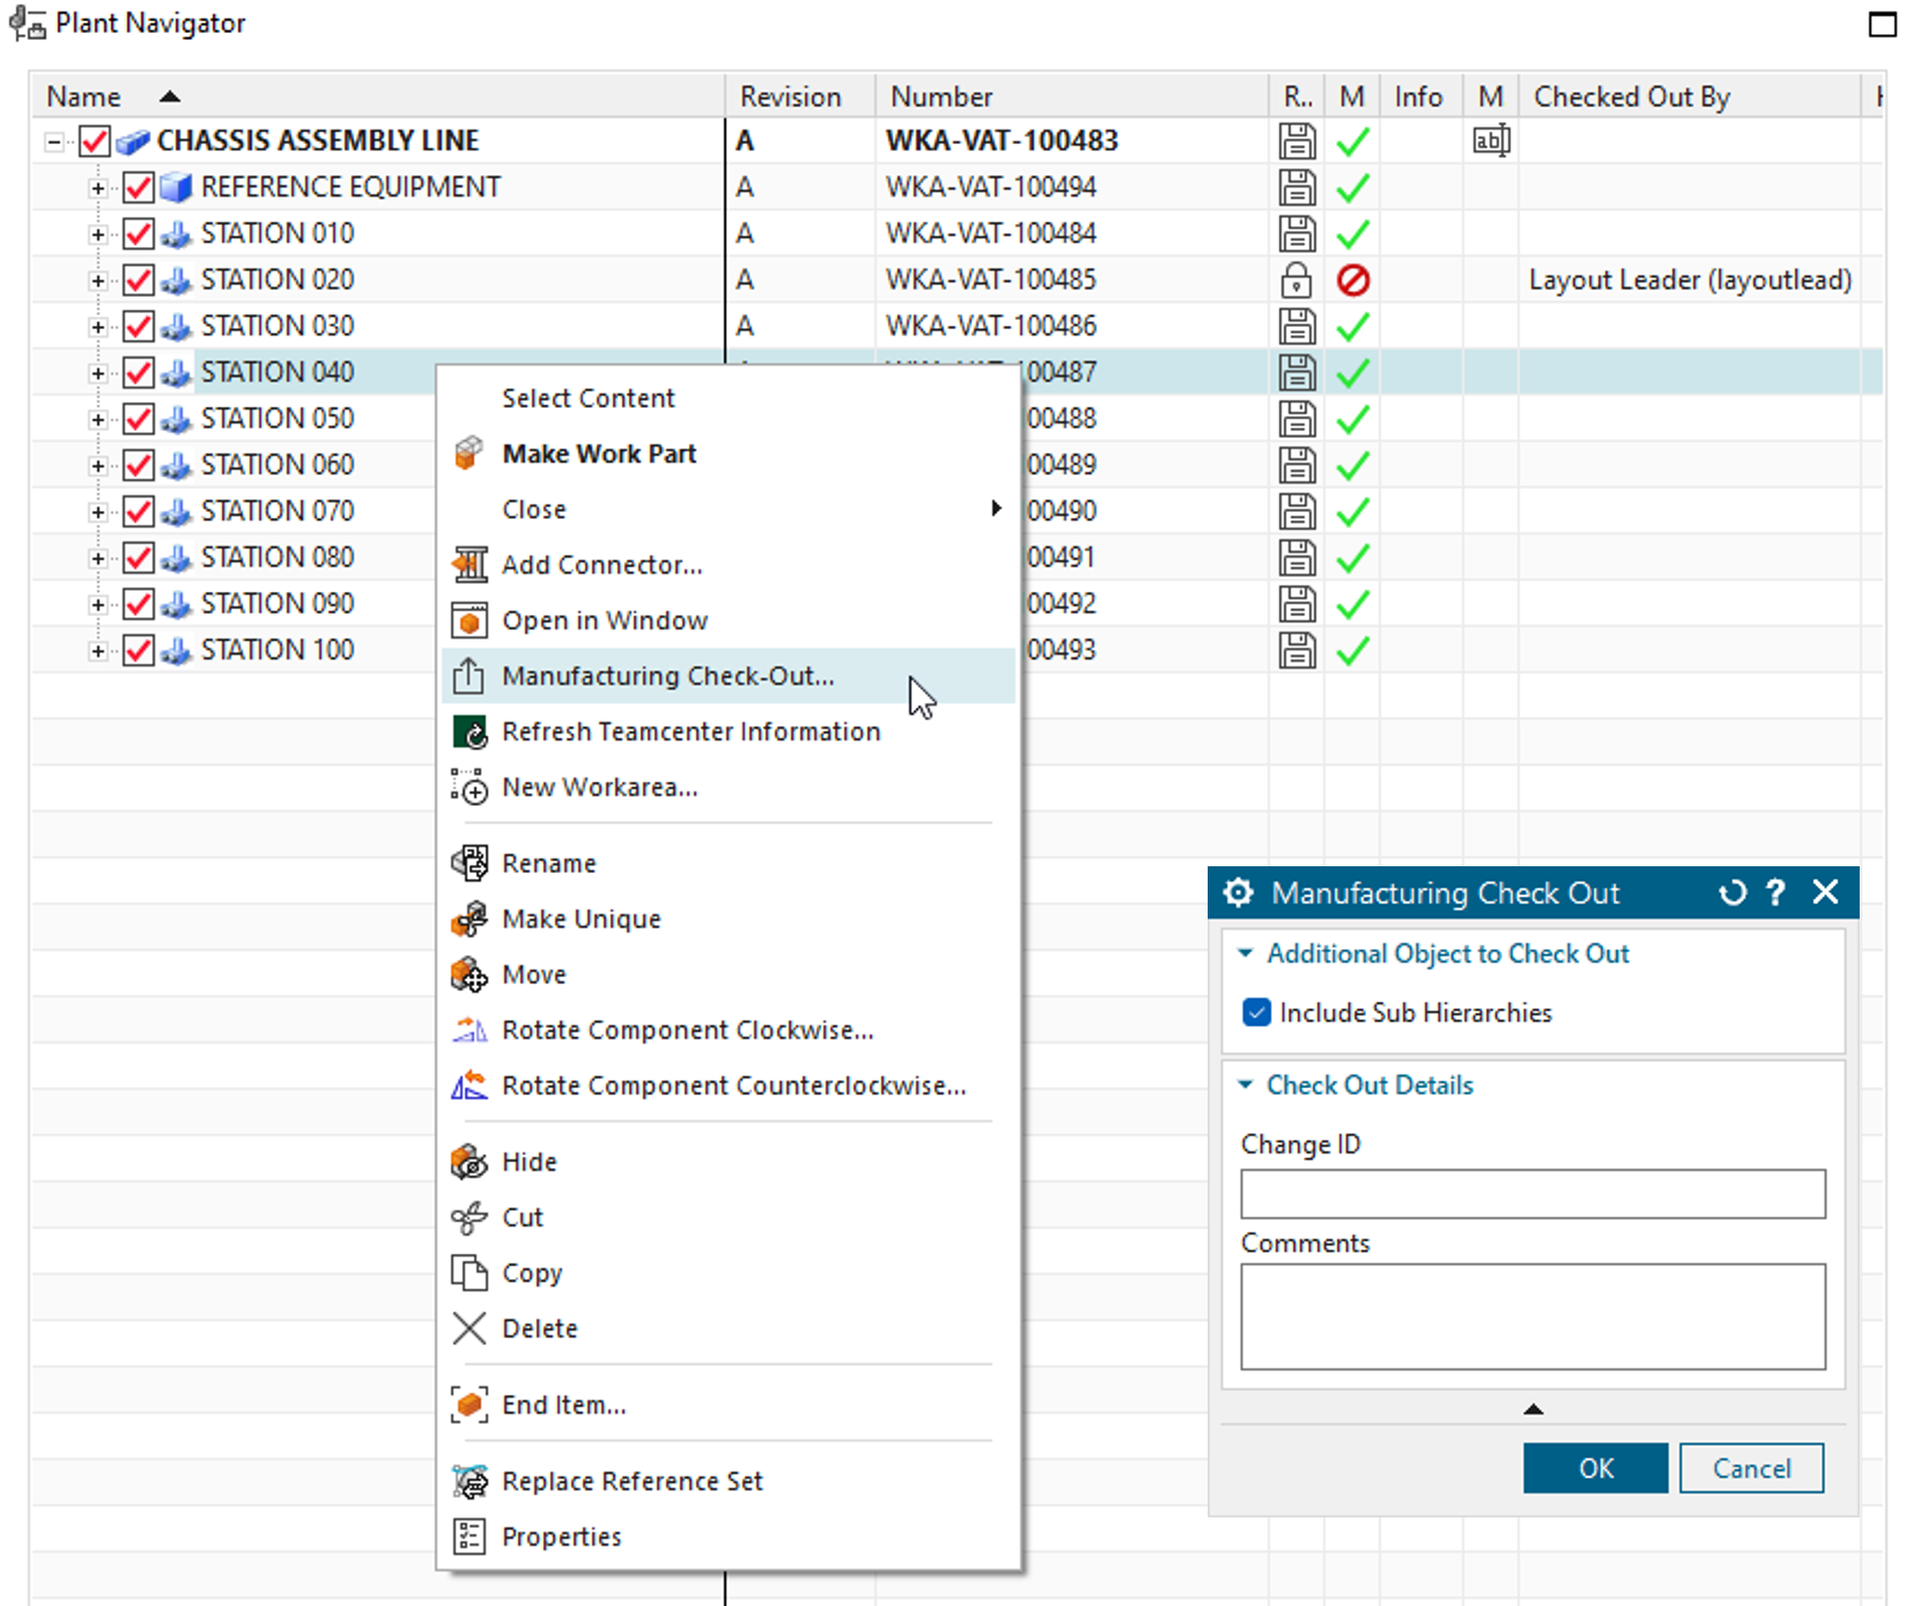Viewport: 1920px width, 1606px height.
Task: Collapse the Check Out Details section
Action: pos(1246,1085)
